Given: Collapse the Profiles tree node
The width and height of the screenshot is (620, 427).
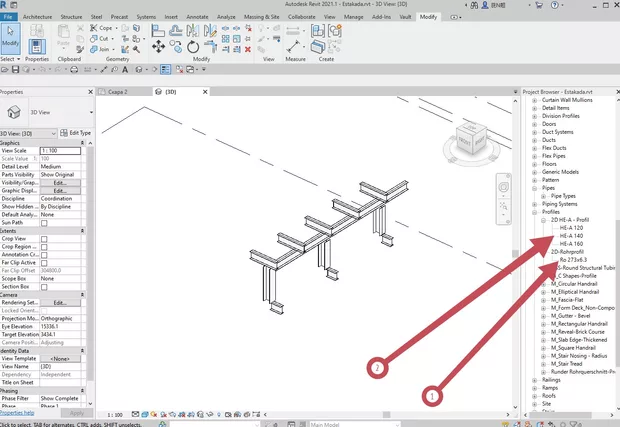Looking at the screenshot, I should [x=534, y=211].
